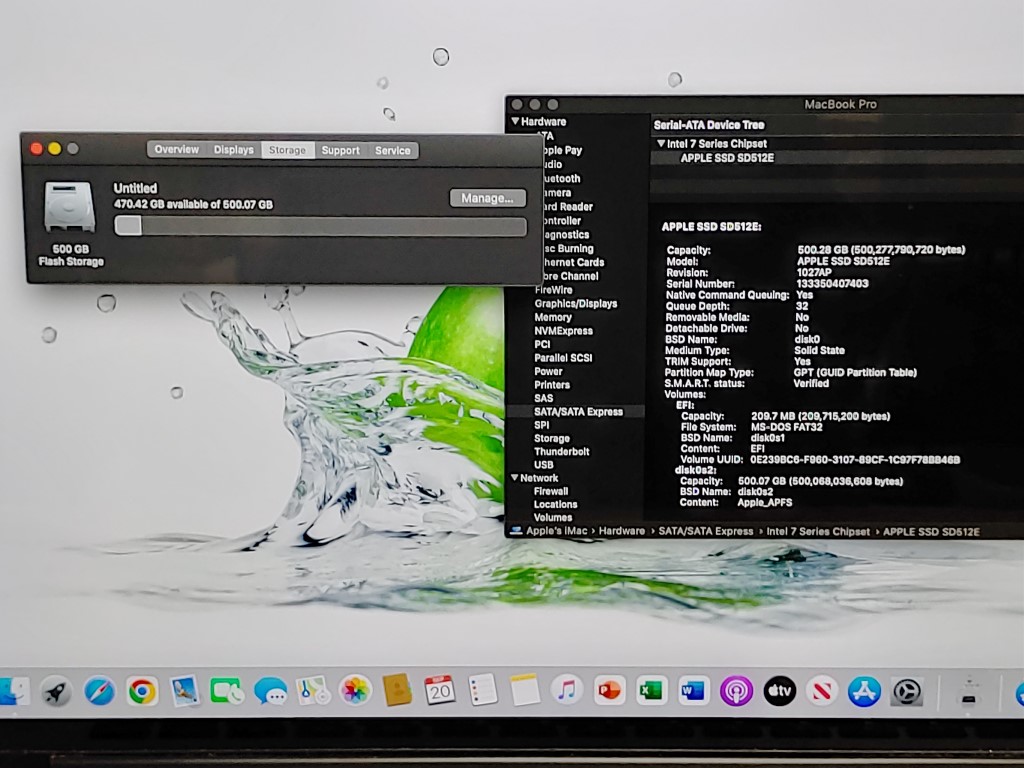Open Reminders from the Dock
The width and height of the screenshot is (1024, 768).
pyautogui.click(x=483, y=690)
